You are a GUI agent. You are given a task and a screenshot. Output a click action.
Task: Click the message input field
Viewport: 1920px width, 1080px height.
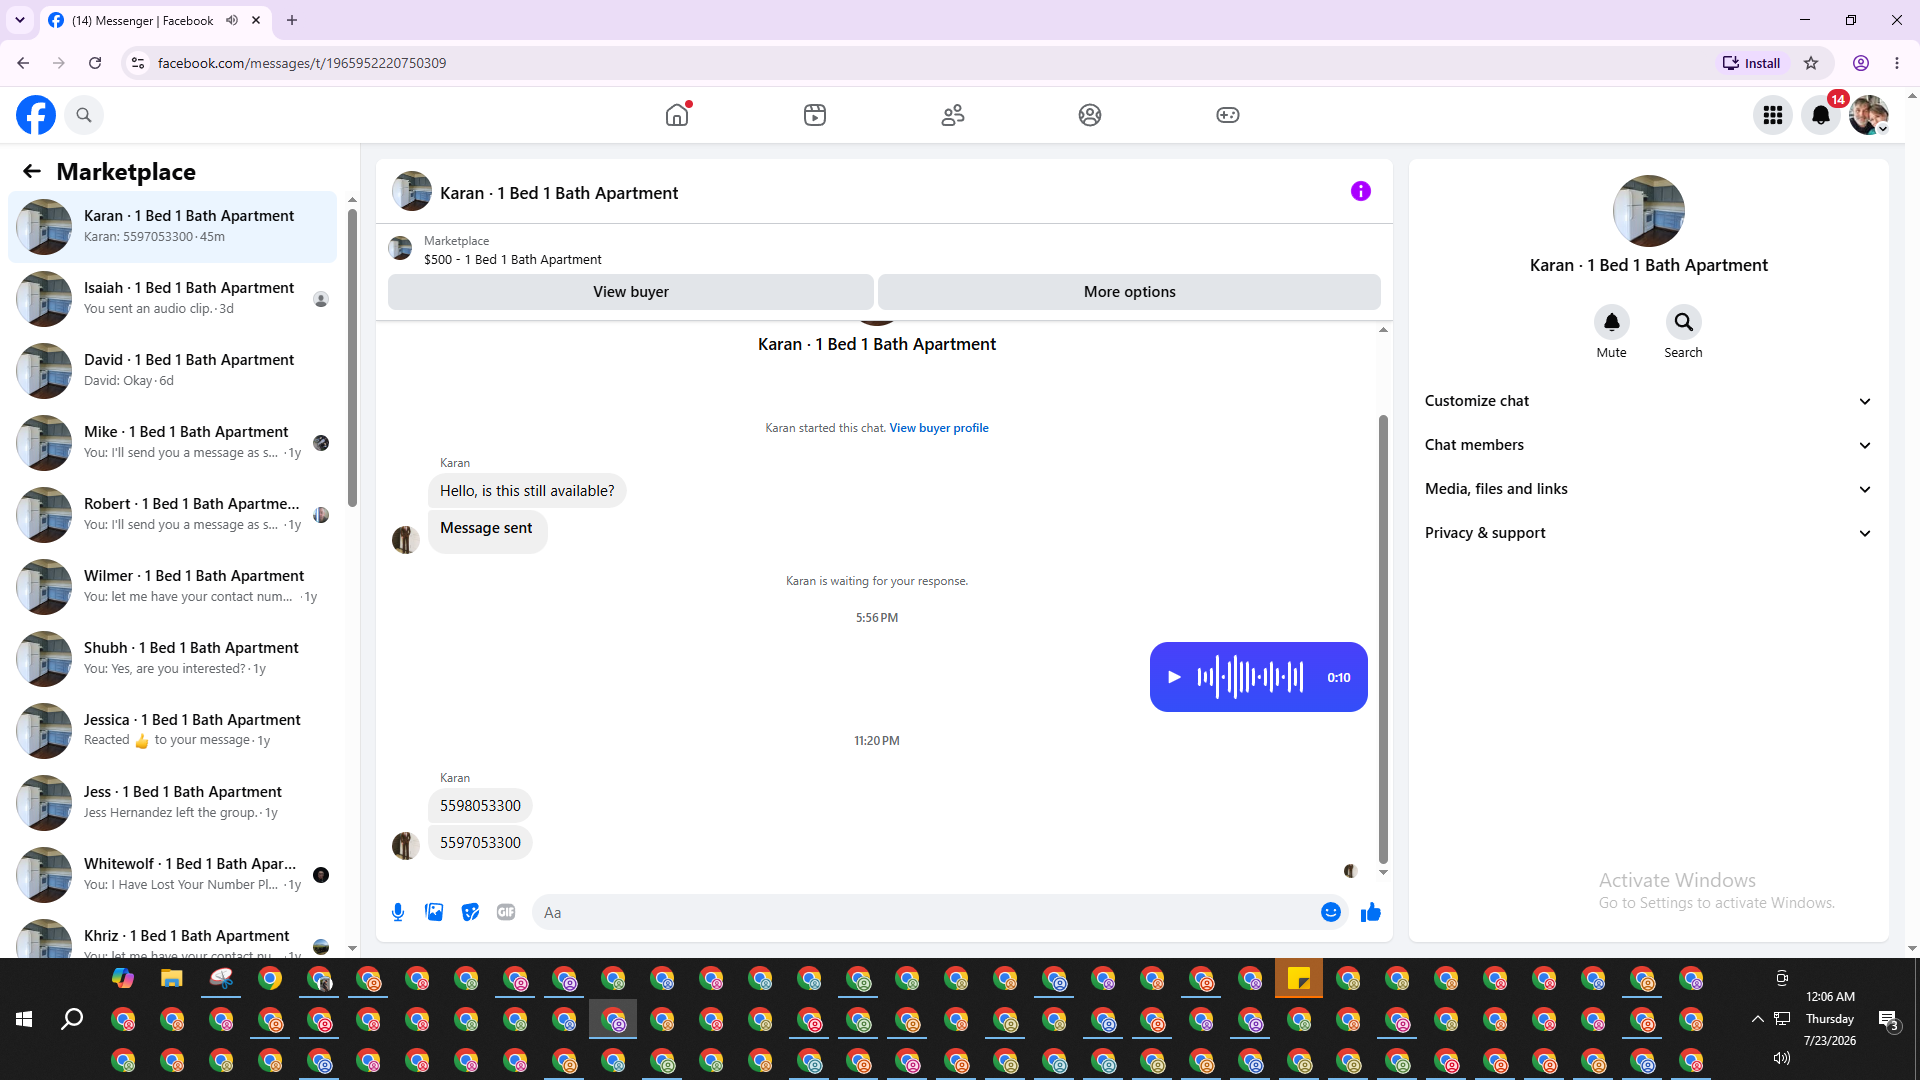pyautogui.click(x=926, y=912)
